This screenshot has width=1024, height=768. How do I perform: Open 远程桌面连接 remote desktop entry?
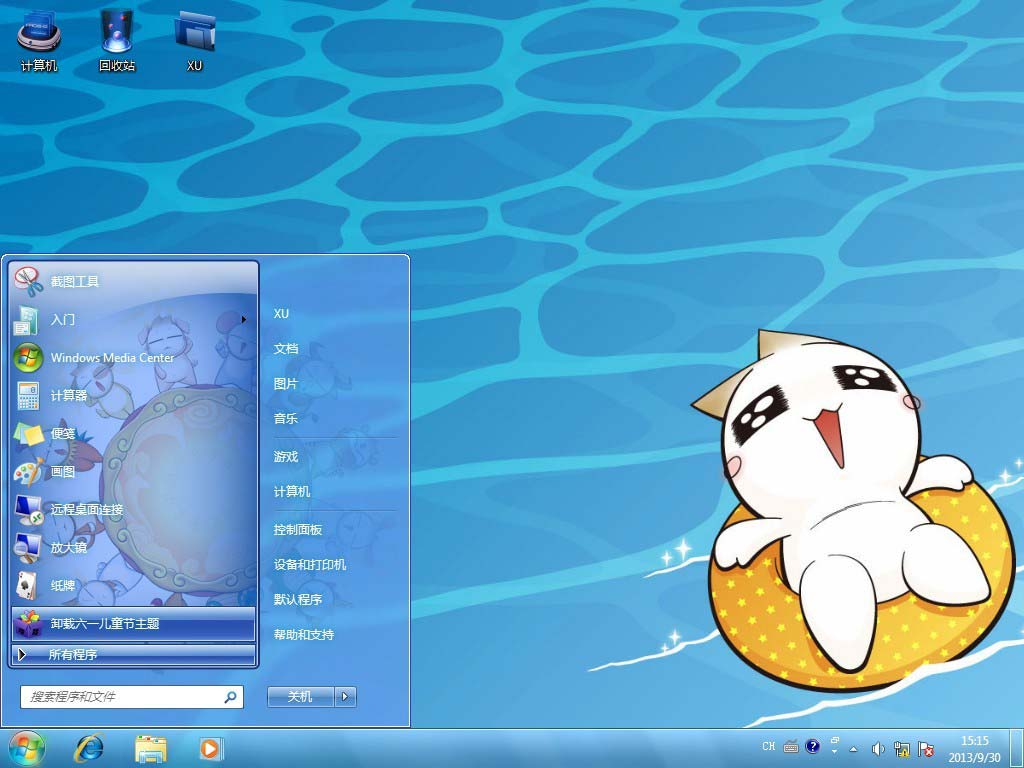(x=87, y=509)
